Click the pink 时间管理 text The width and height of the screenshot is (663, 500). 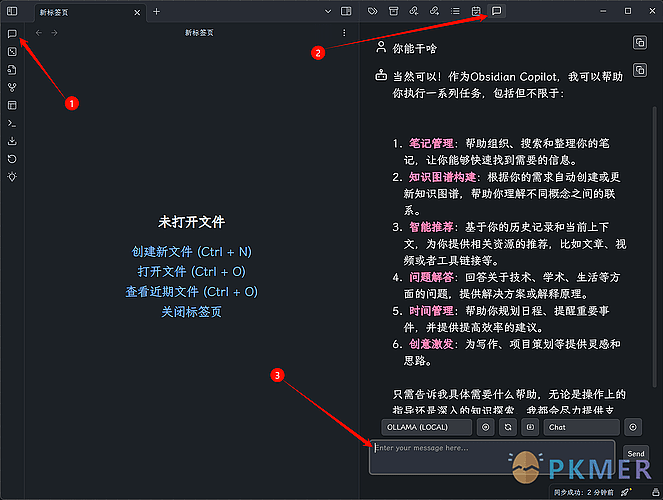click(431, 311)
